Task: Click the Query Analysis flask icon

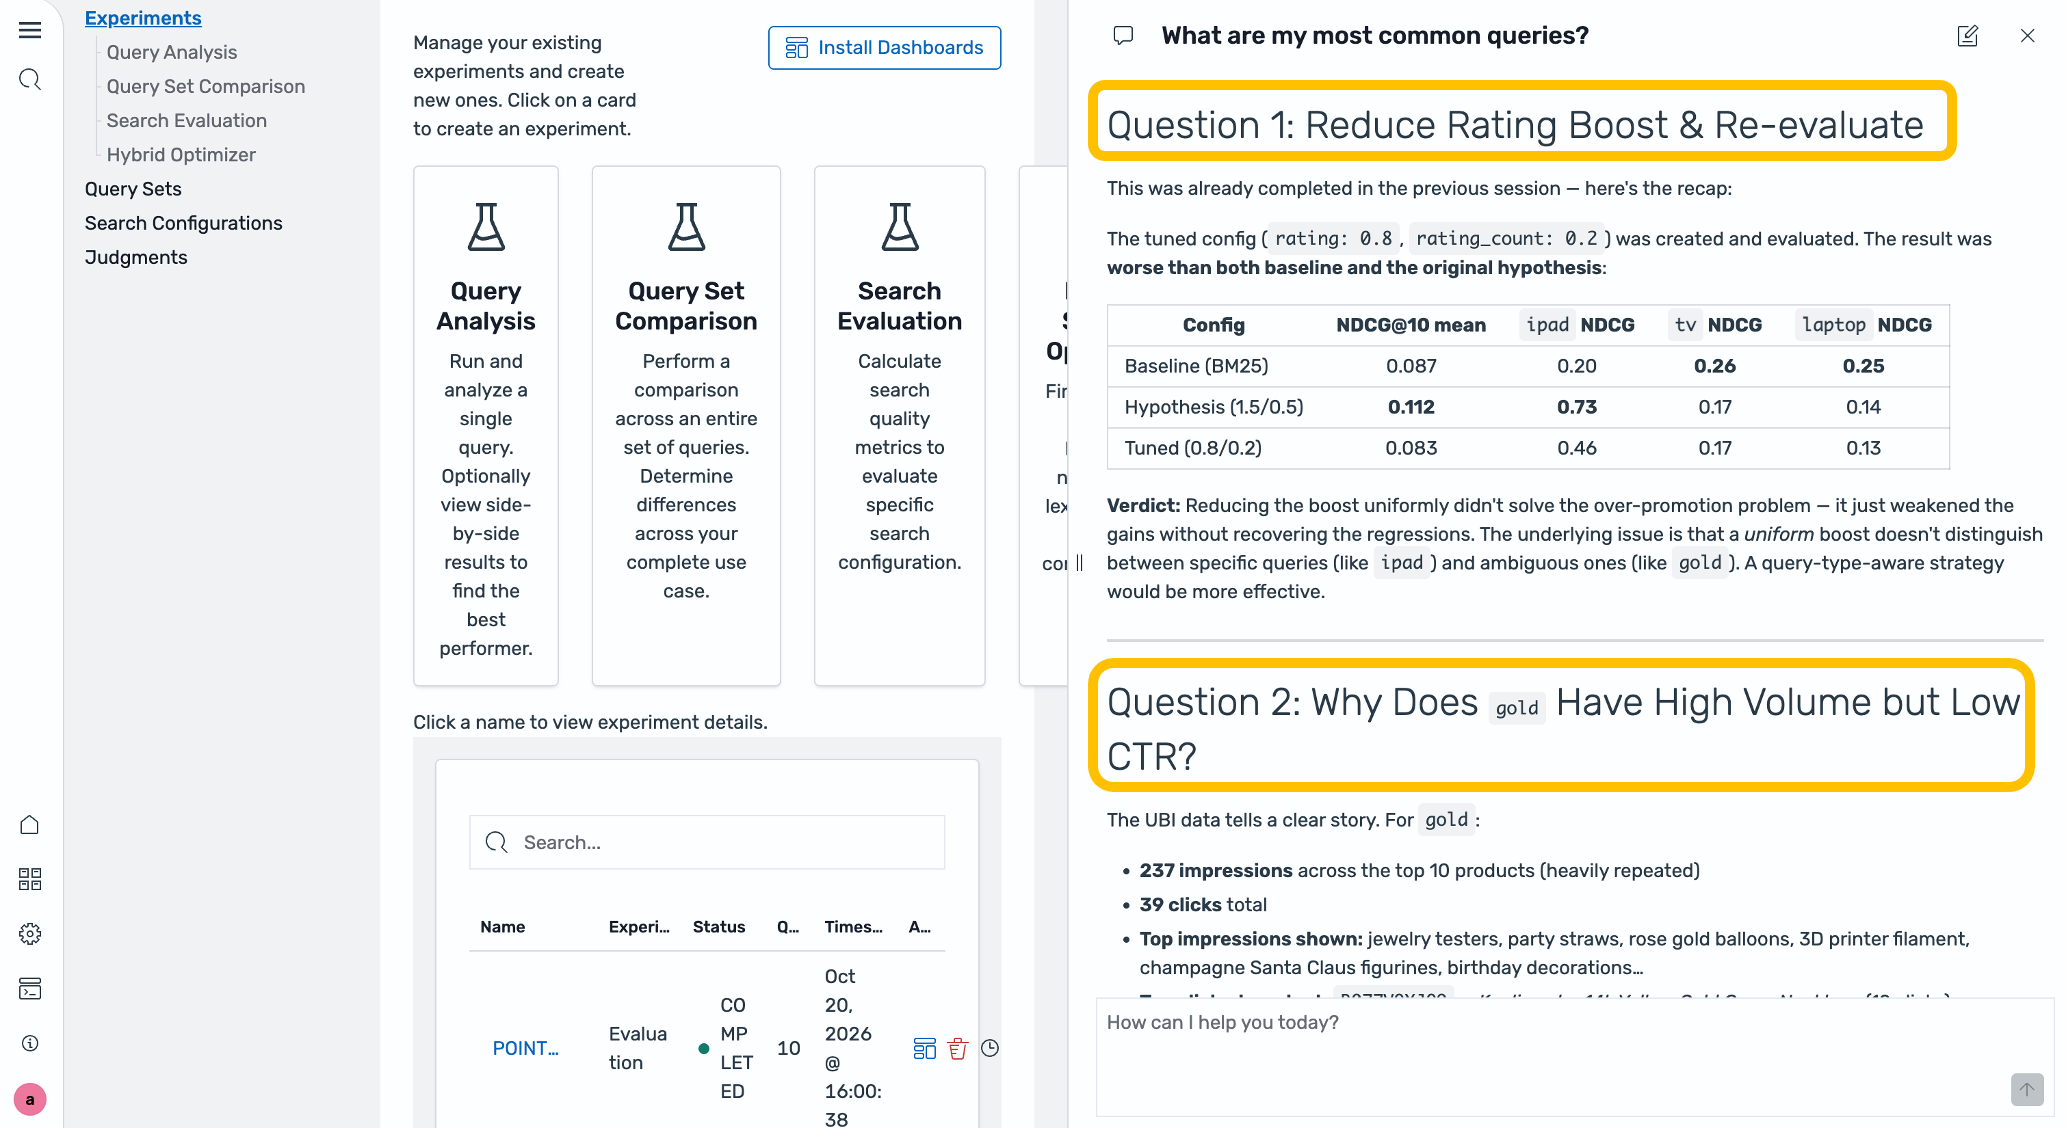Action: [x=486, y=227]
